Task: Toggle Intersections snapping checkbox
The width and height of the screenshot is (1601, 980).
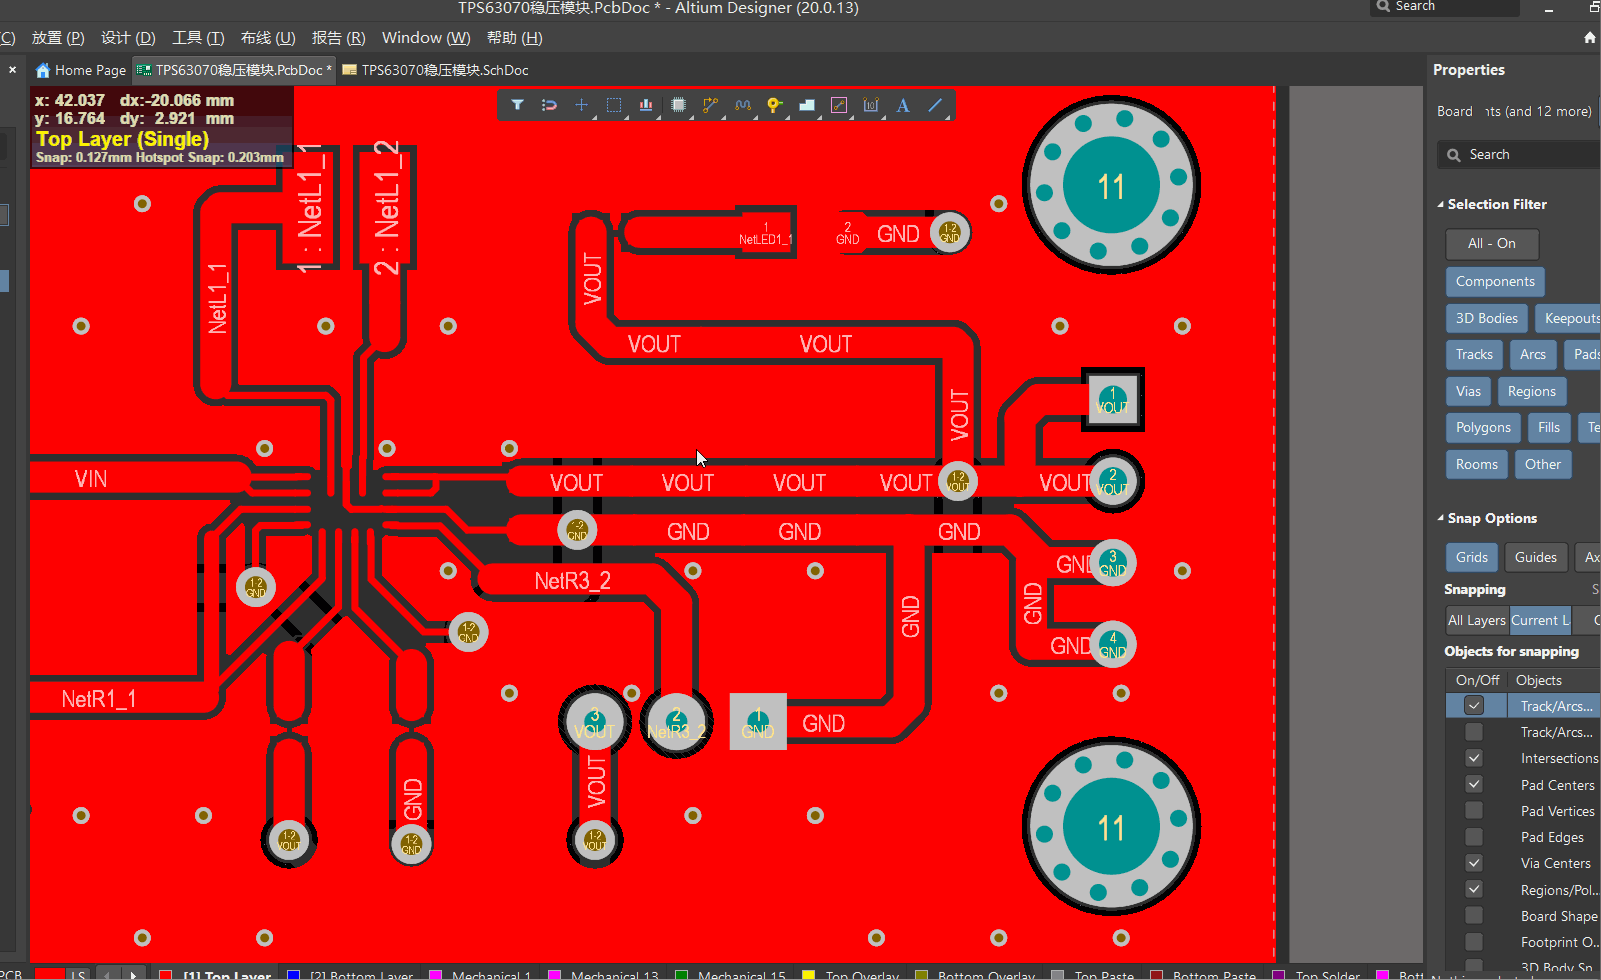Action: [x=1474, y=758]
